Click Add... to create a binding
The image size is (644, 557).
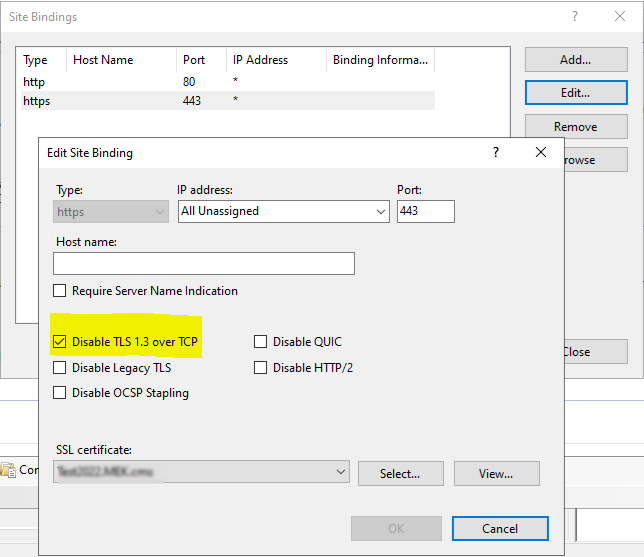point(575,60)
